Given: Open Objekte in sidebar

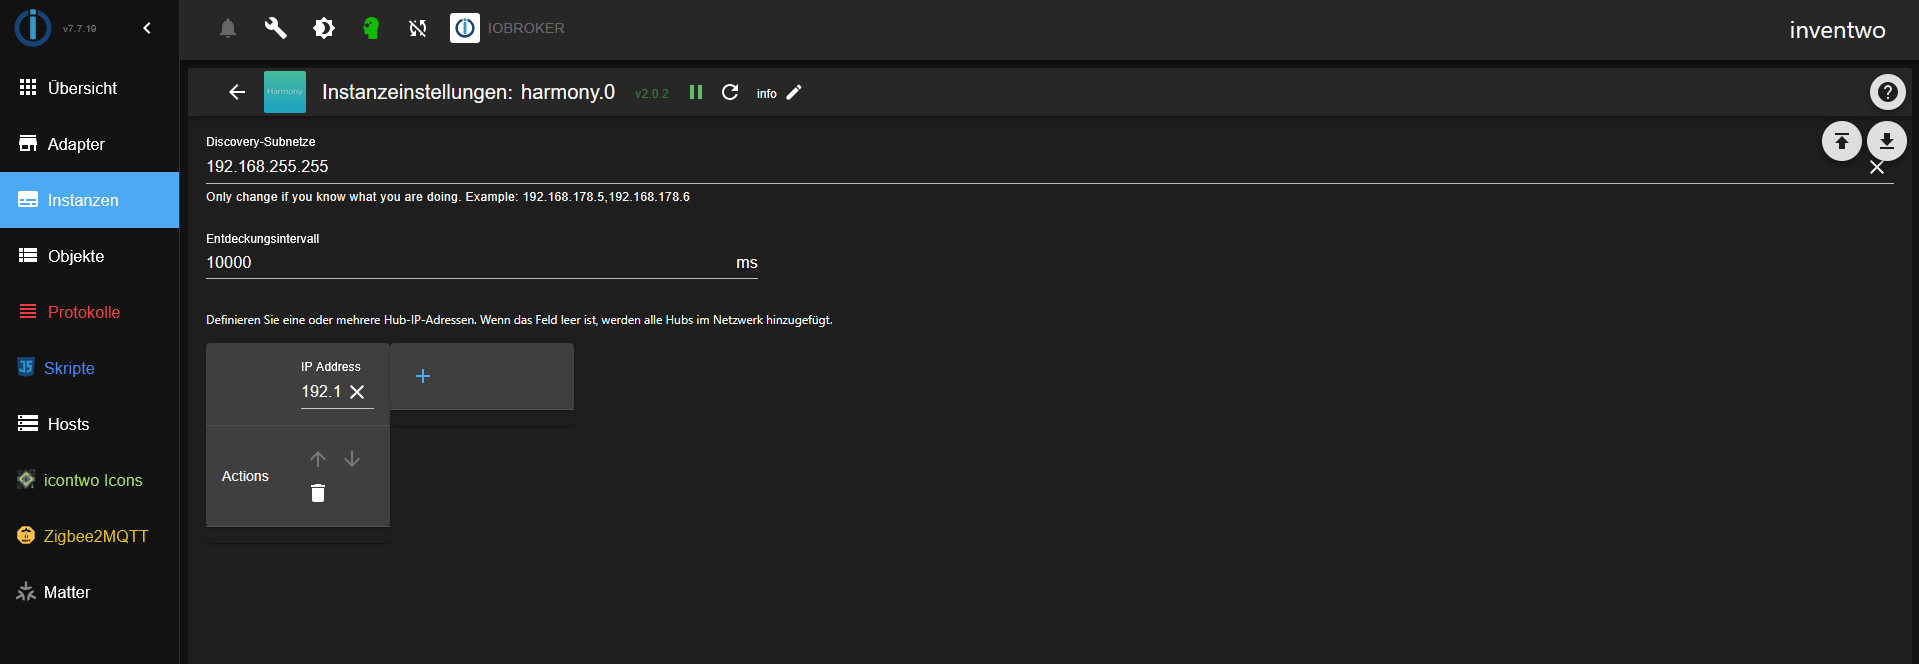Looking at the screenshot, I should coord(90,256).
